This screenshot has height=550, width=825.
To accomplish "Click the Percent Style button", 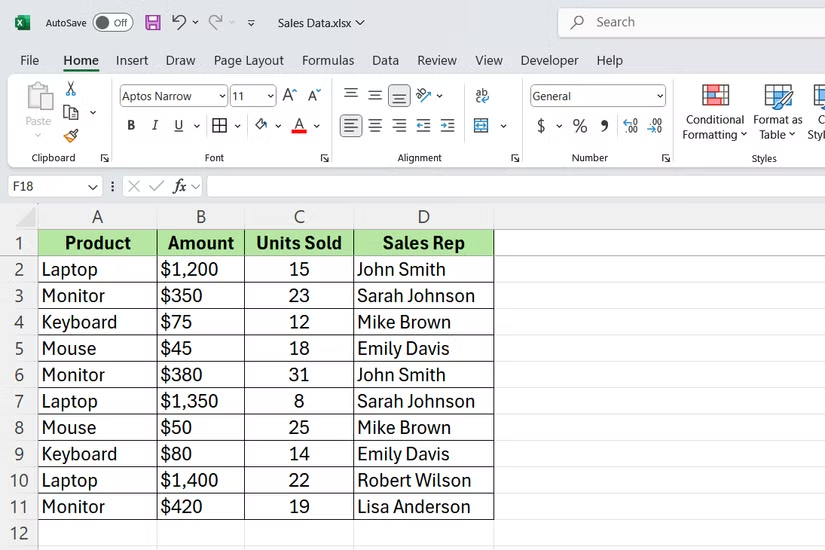I will tap(580, 126).
